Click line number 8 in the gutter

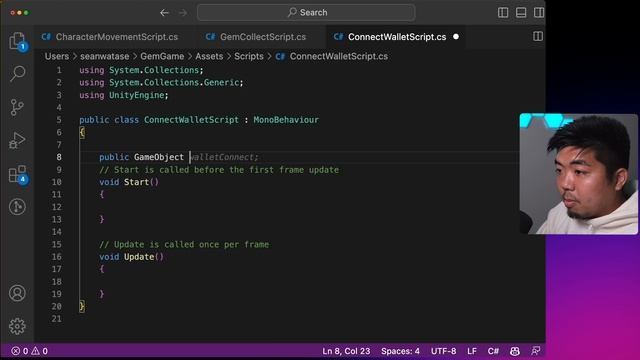click(x=59, y=157)
